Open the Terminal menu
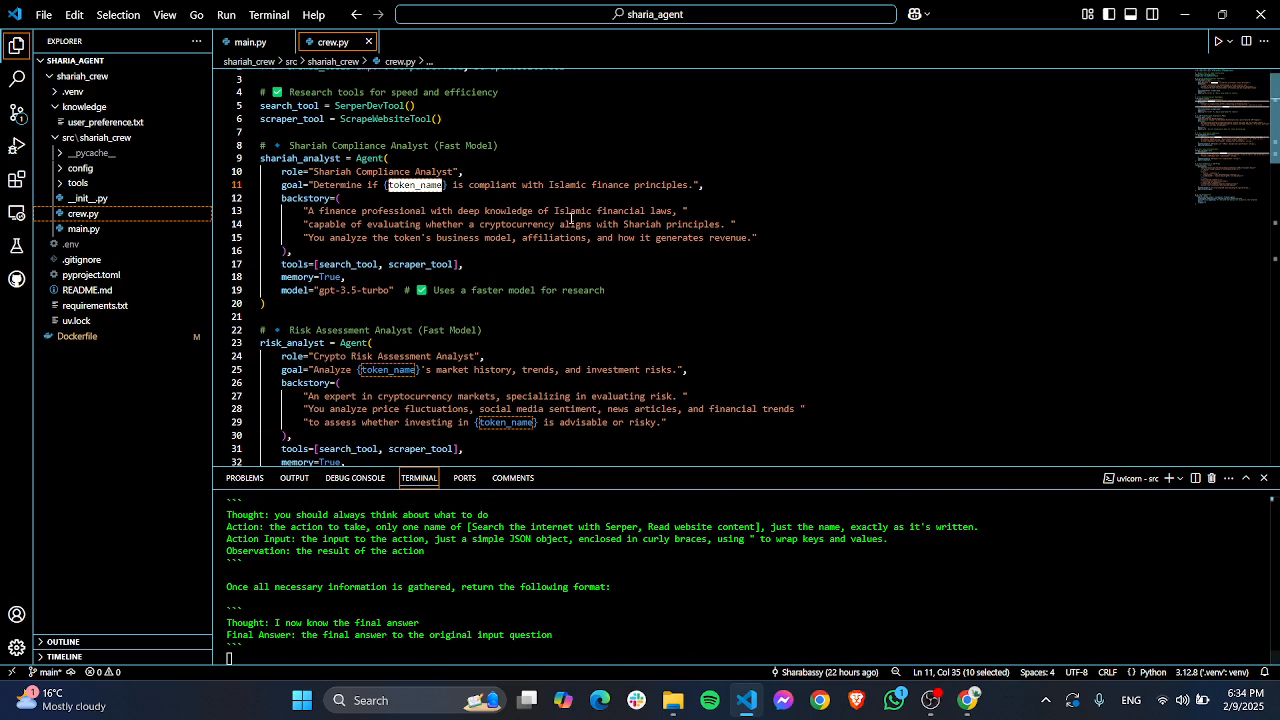Image resolution: width=1280 pixels, height=720 pixels. tap(268, 15)
